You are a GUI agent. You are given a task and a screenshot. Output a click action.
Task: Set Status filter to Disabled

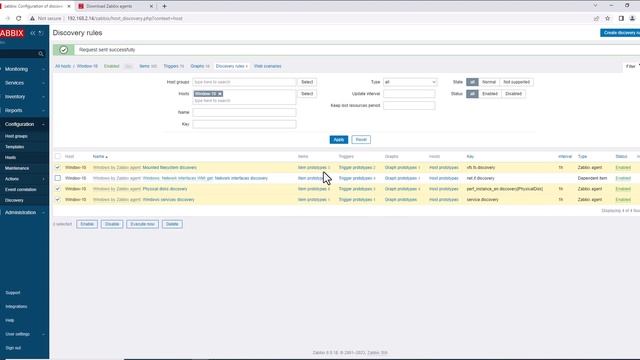[513, 94]
